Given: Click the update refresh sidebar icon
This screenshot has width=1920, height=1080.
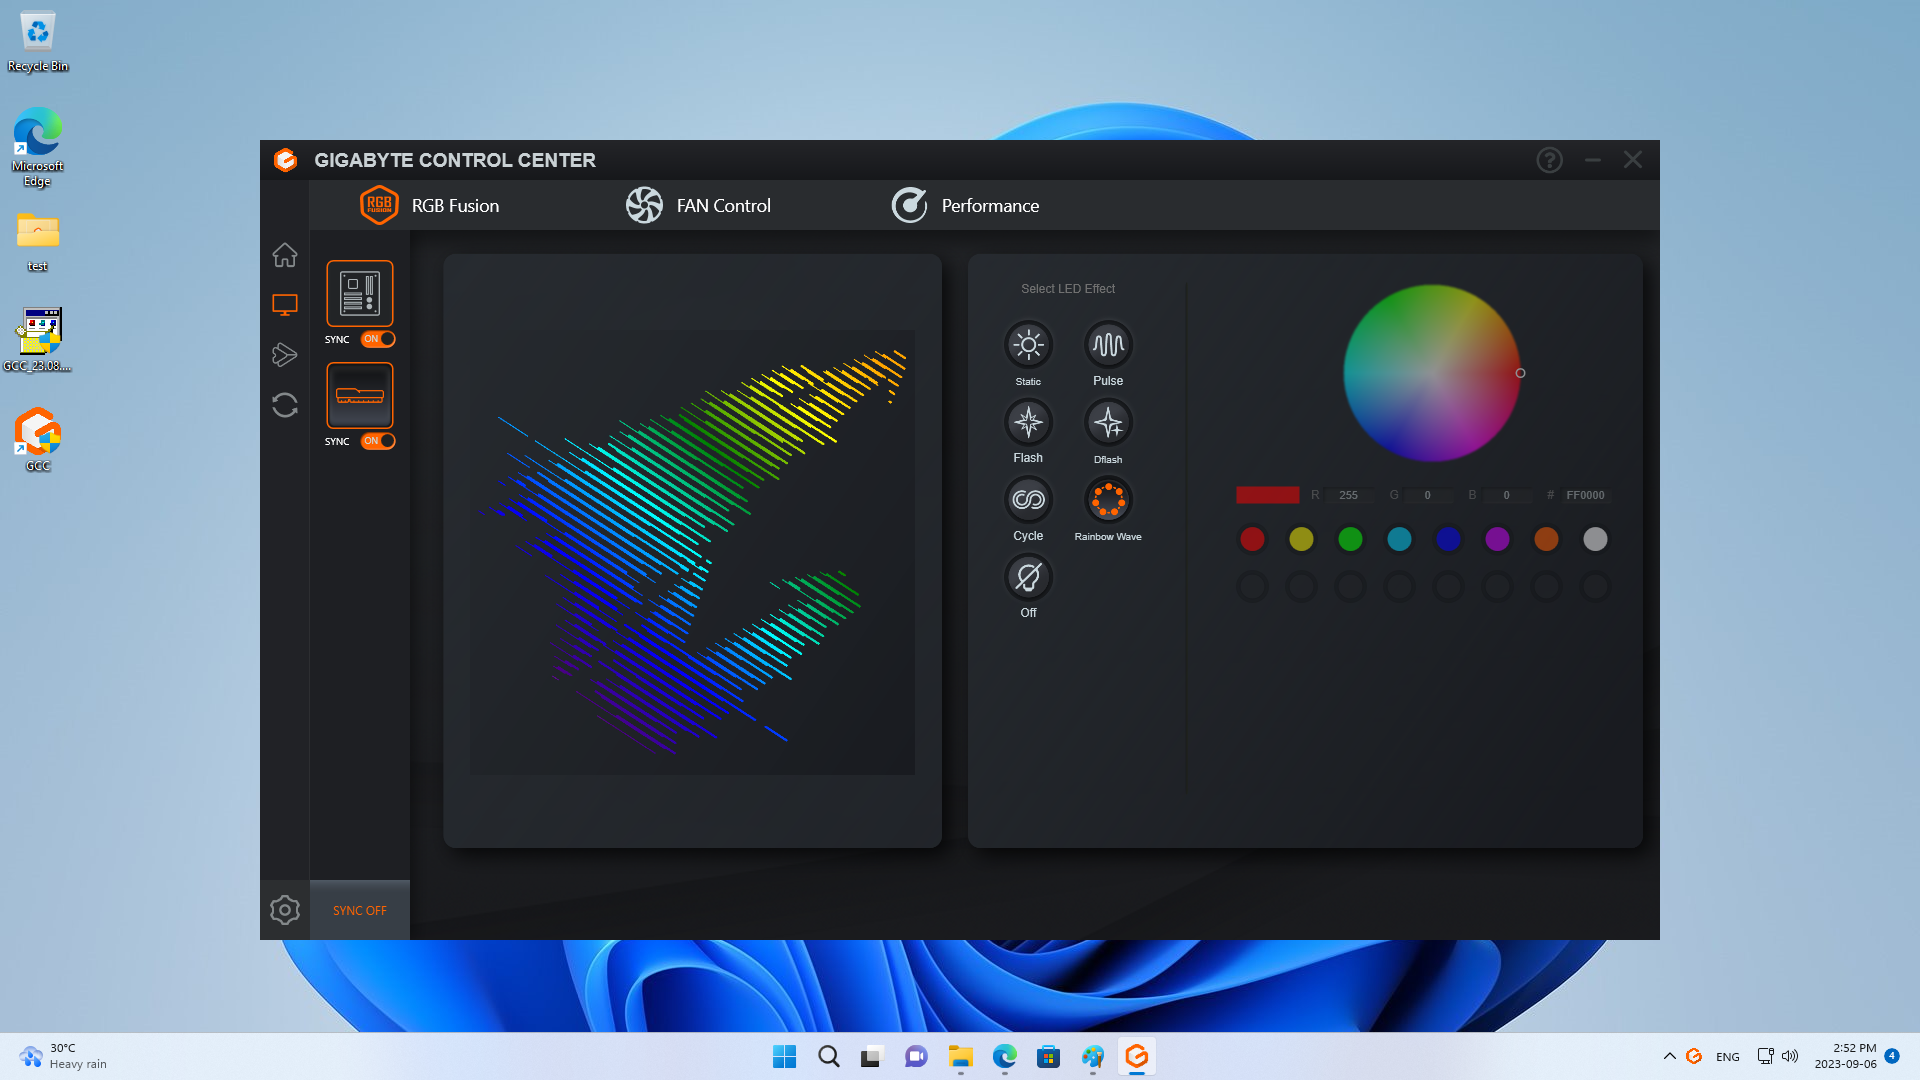Looking at the screenshot, I should (x=285, y=405).
